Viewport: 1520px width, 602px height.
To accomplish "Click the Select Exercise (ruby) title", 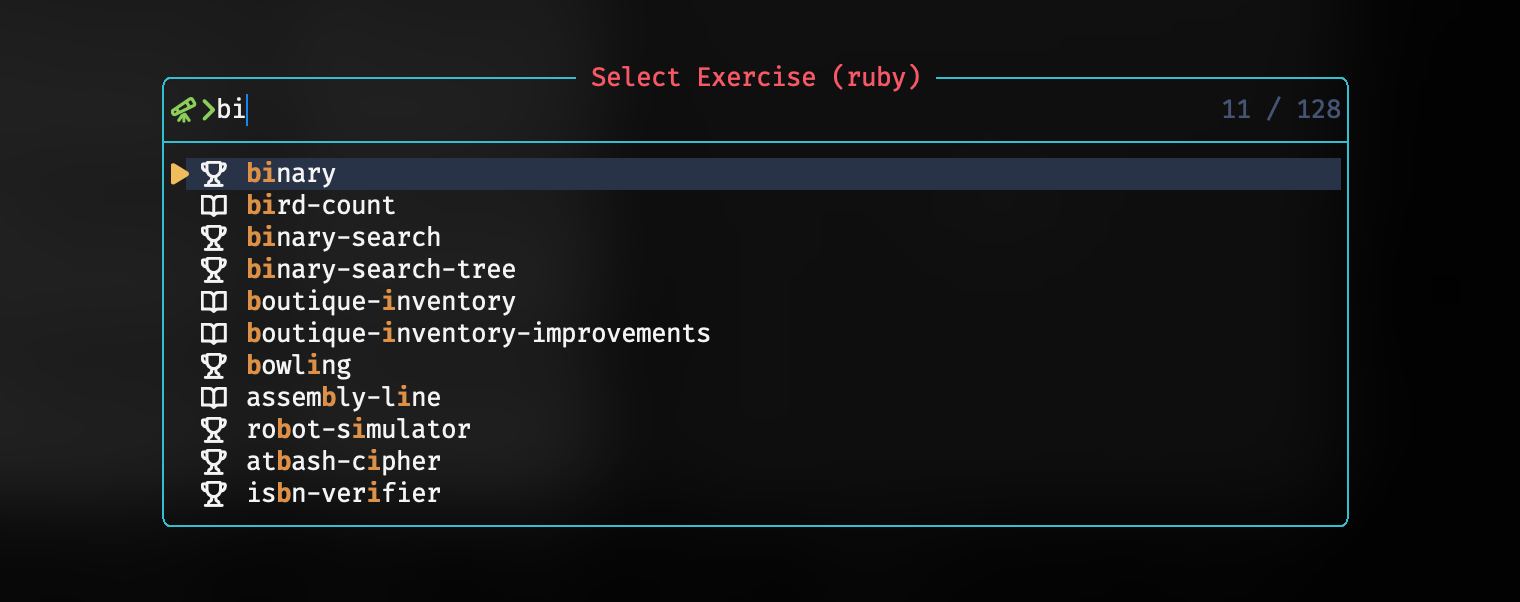I will (756, 78).
